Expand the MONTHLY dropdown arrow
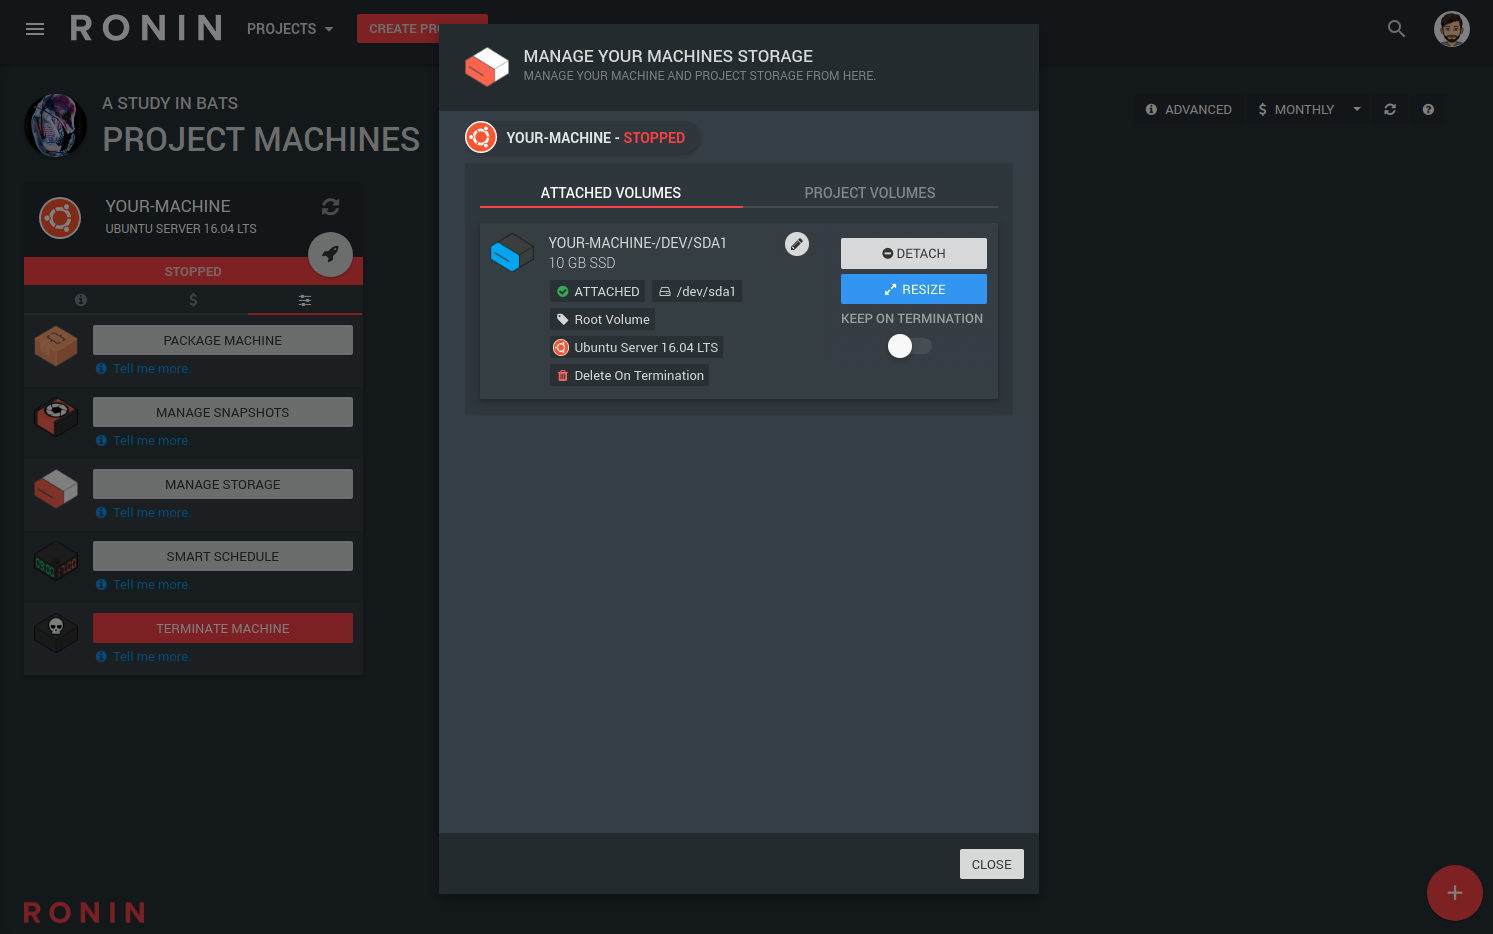The height and width of the screenshot is (934, 1493). (x=1357, y=109)
